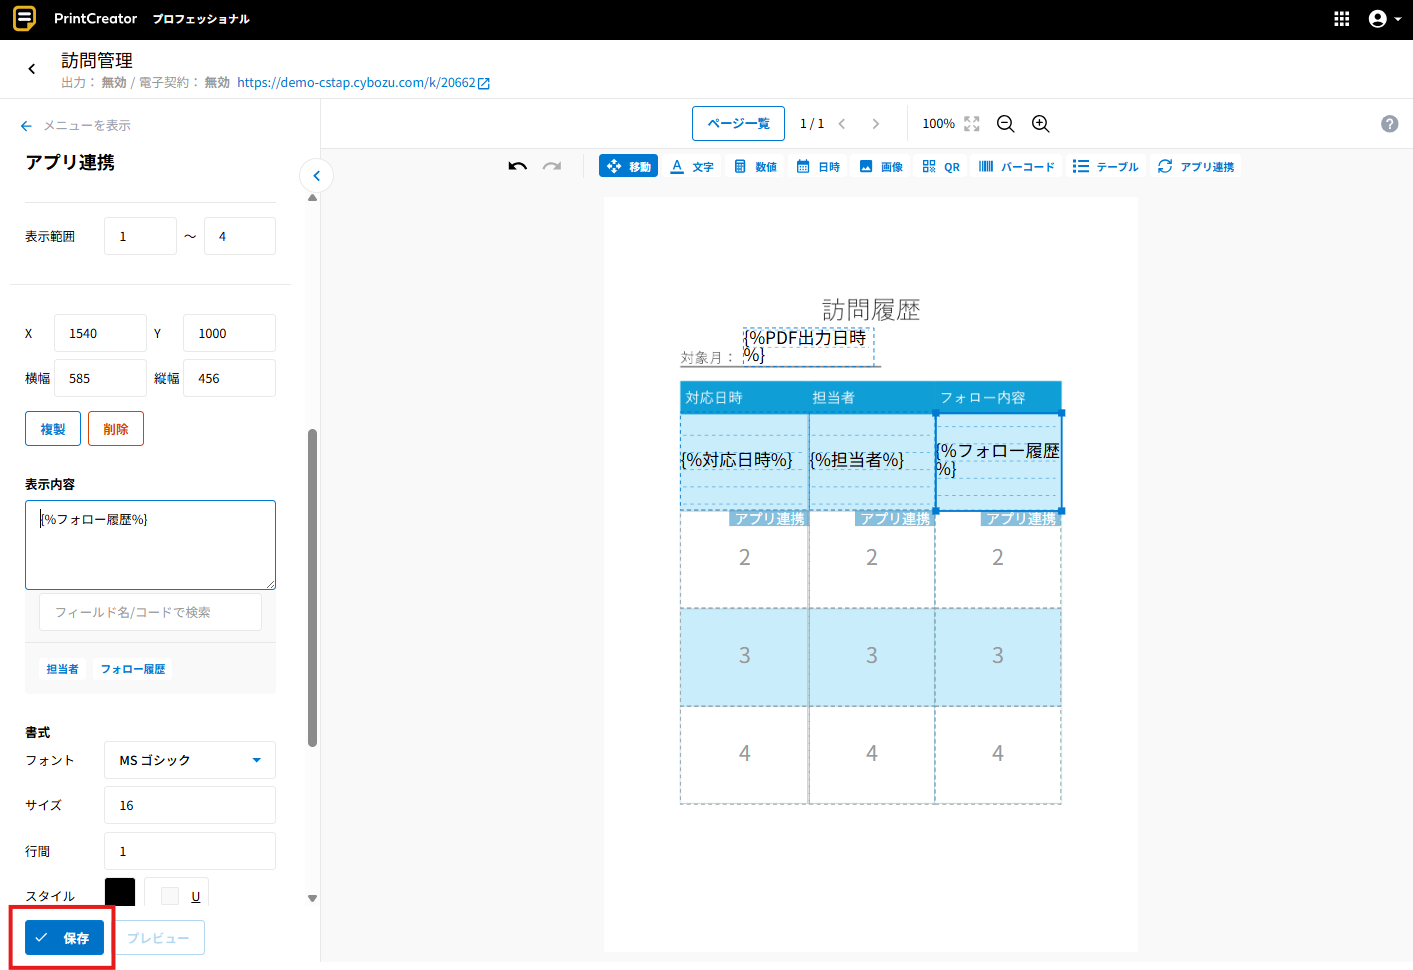Open the apps grid menu
The height and width of the screenshot is (970, 1413).
pyautogui.click(x=1342, y=19)
